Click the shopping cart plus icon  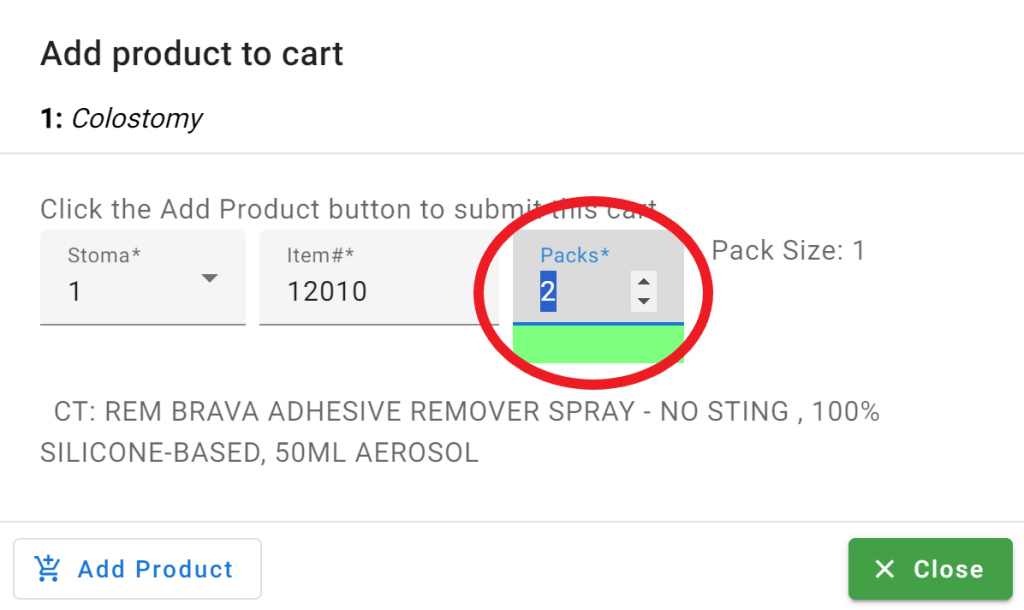click(47, 568)
